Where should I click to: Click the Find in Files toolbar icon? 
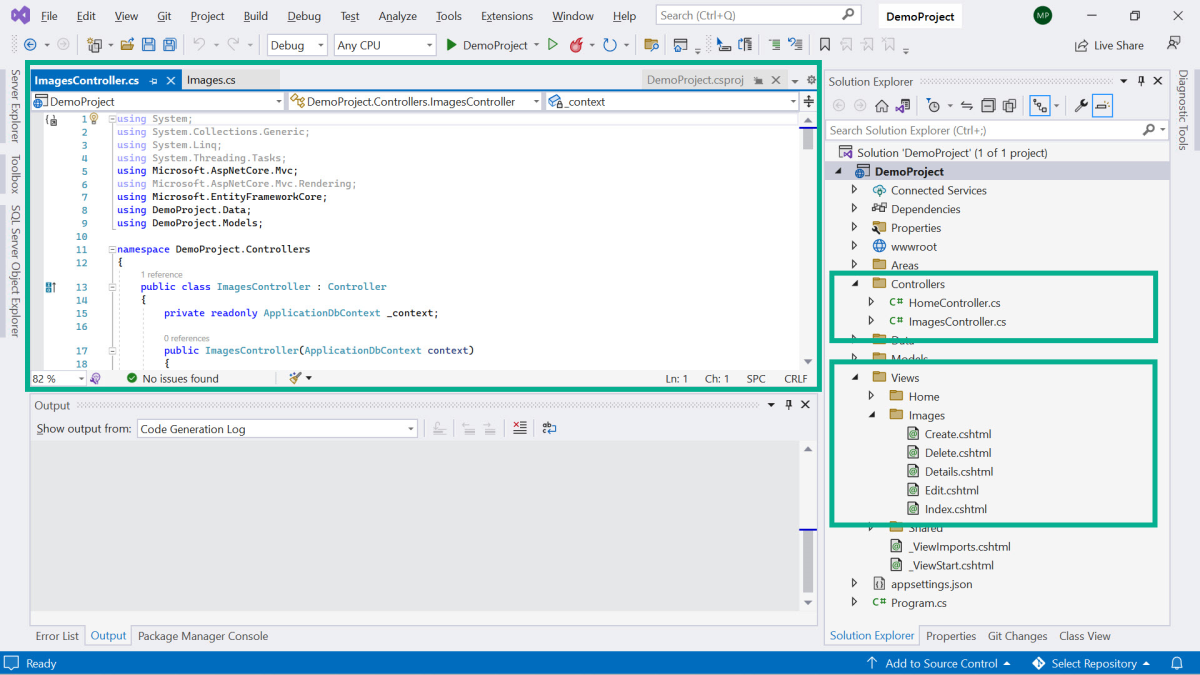pos(651,45)
